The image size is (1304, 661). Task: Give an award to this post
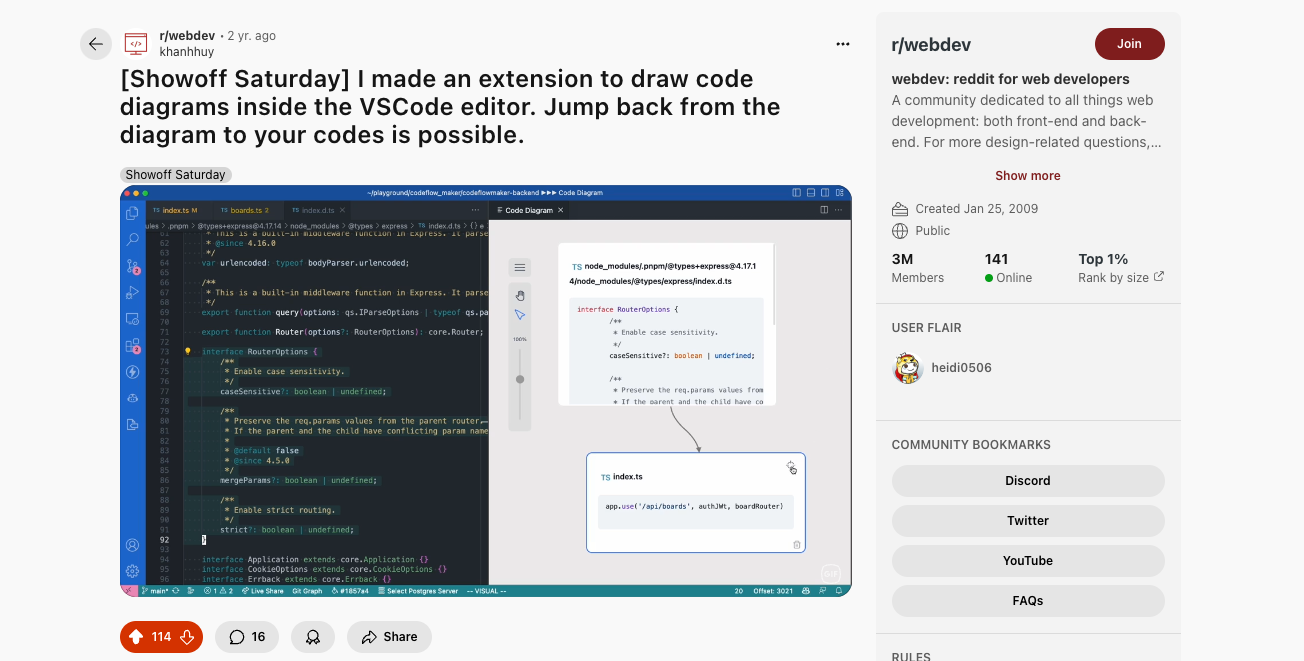coord(313,637)
